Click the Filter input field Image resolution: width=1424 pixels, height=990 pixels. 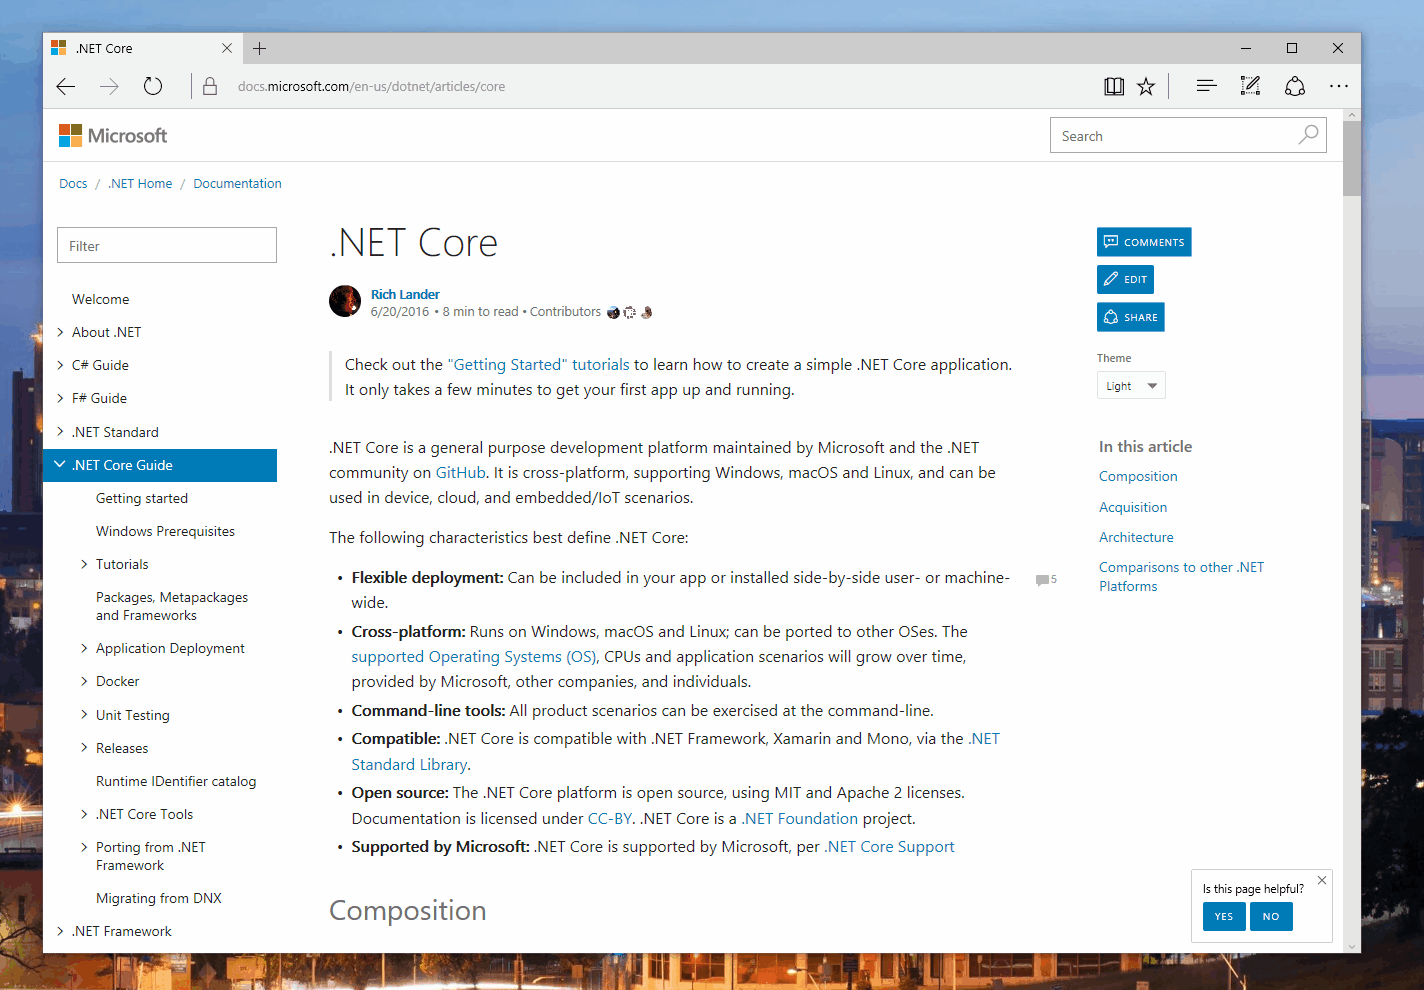(x=167, y=245)
